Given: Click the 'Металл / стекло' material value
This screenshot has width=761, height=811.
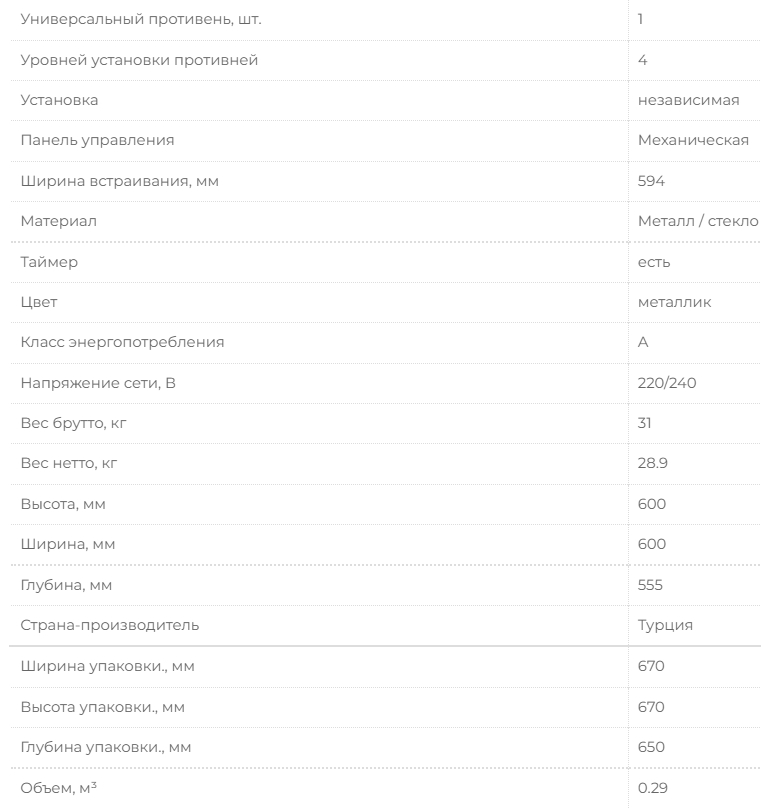Looking at the screenshot, I should pos(698,221).
